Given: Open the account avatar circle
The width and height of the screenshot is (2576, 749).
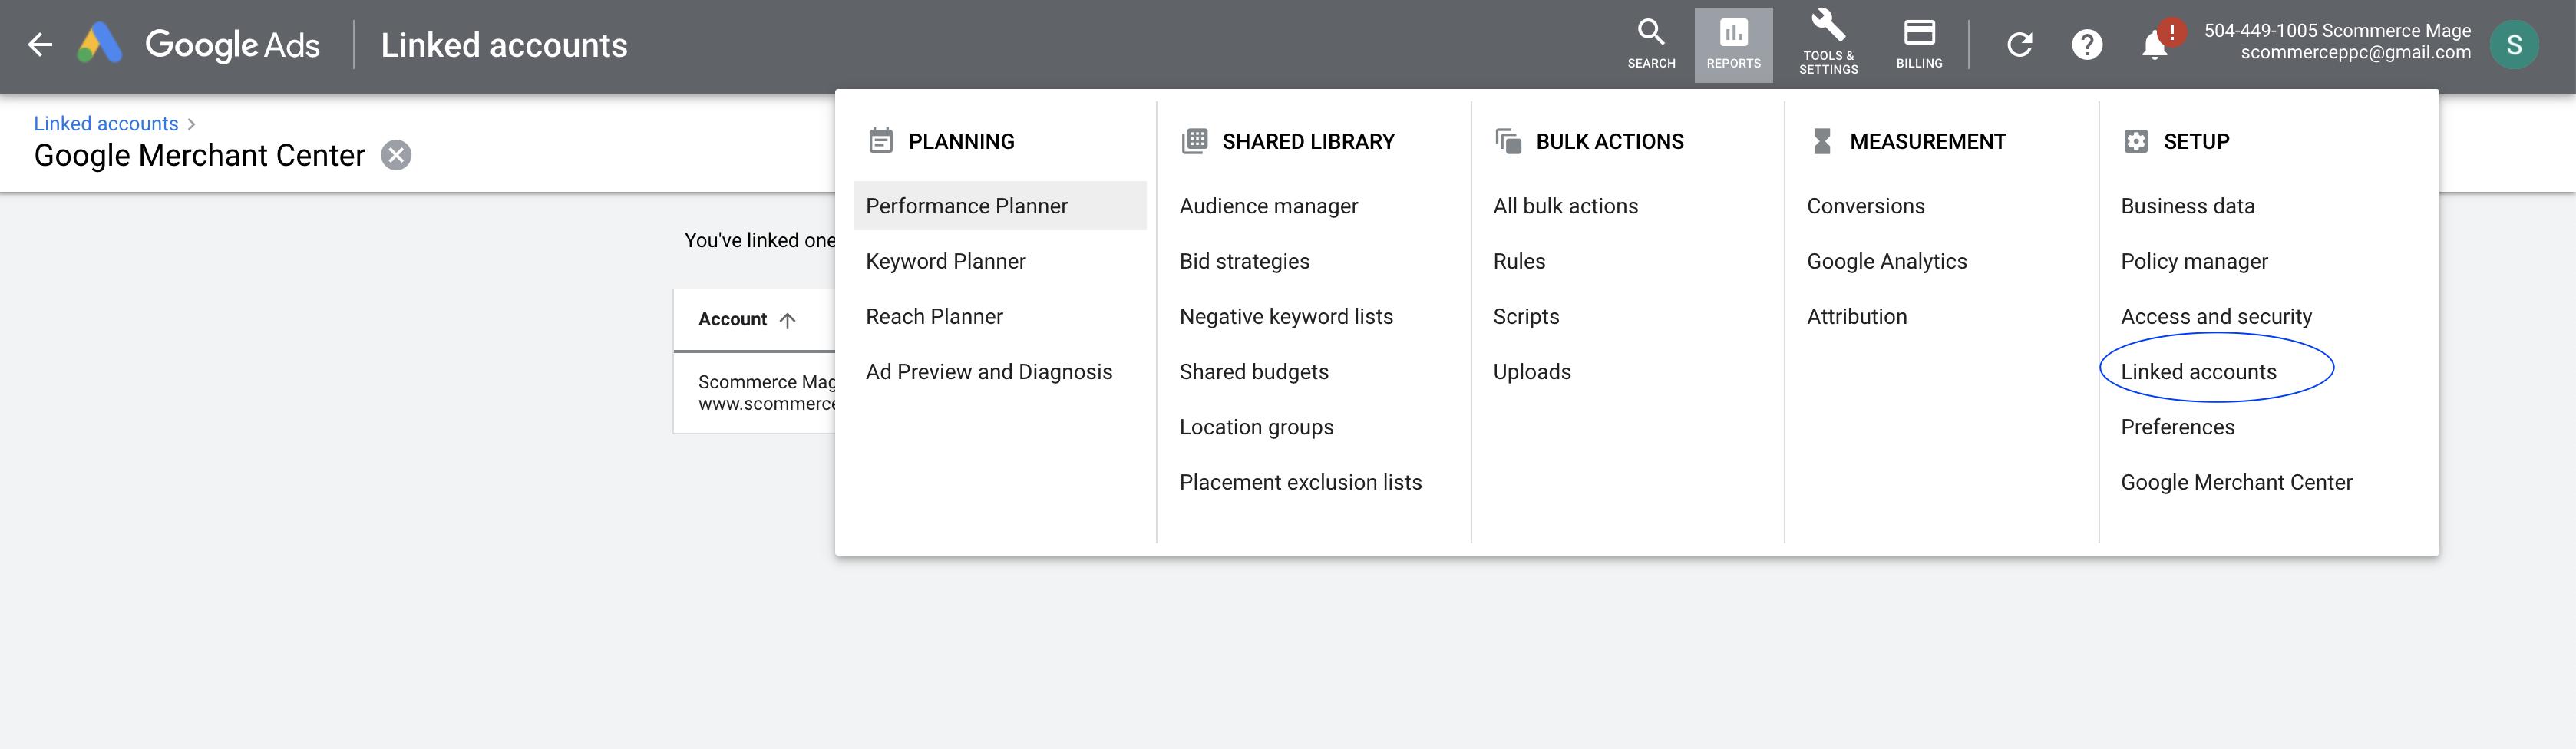Looking at the screenshot, I should click(2515, 44).
